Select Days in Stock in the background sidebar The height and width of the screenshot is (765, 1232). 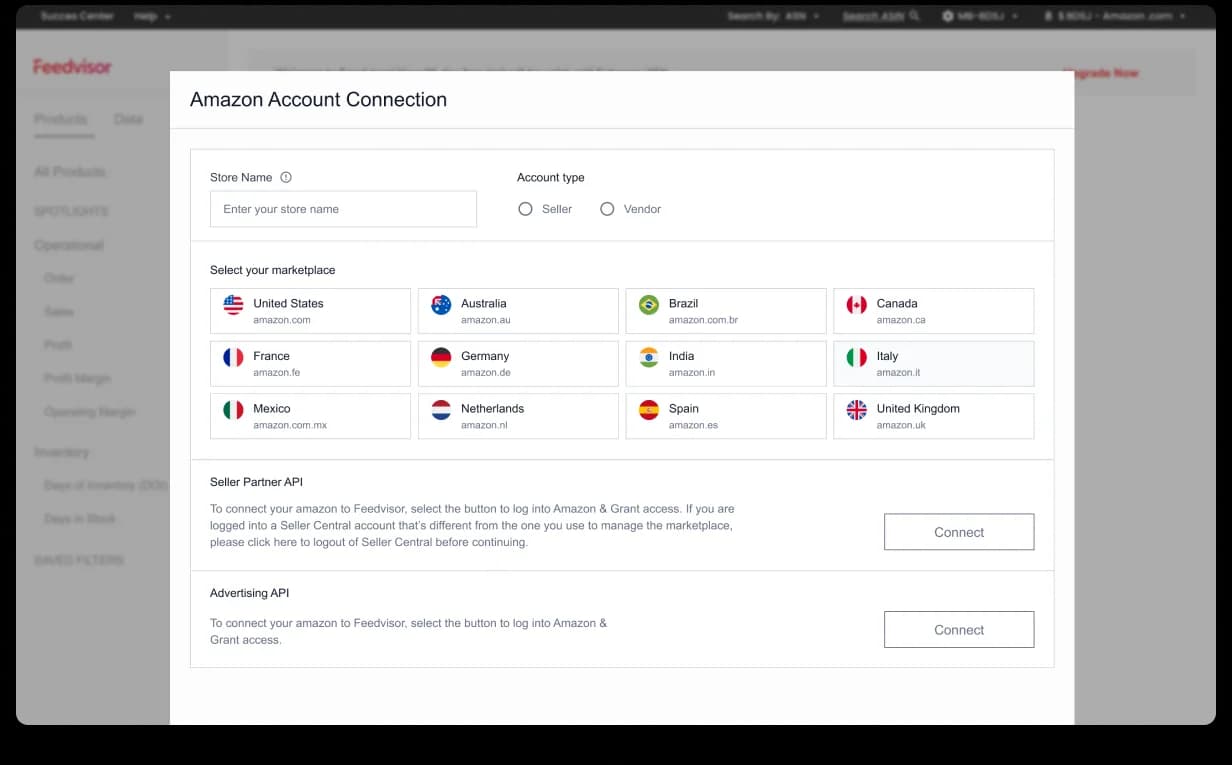(x=80, y=519)
